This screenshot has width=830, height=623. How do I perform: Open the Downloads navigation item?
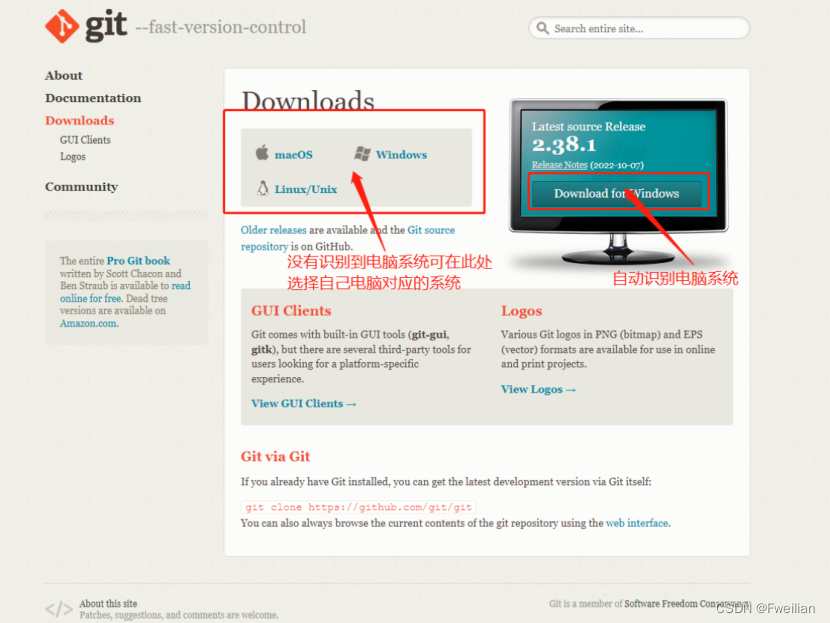coord(79,121)
